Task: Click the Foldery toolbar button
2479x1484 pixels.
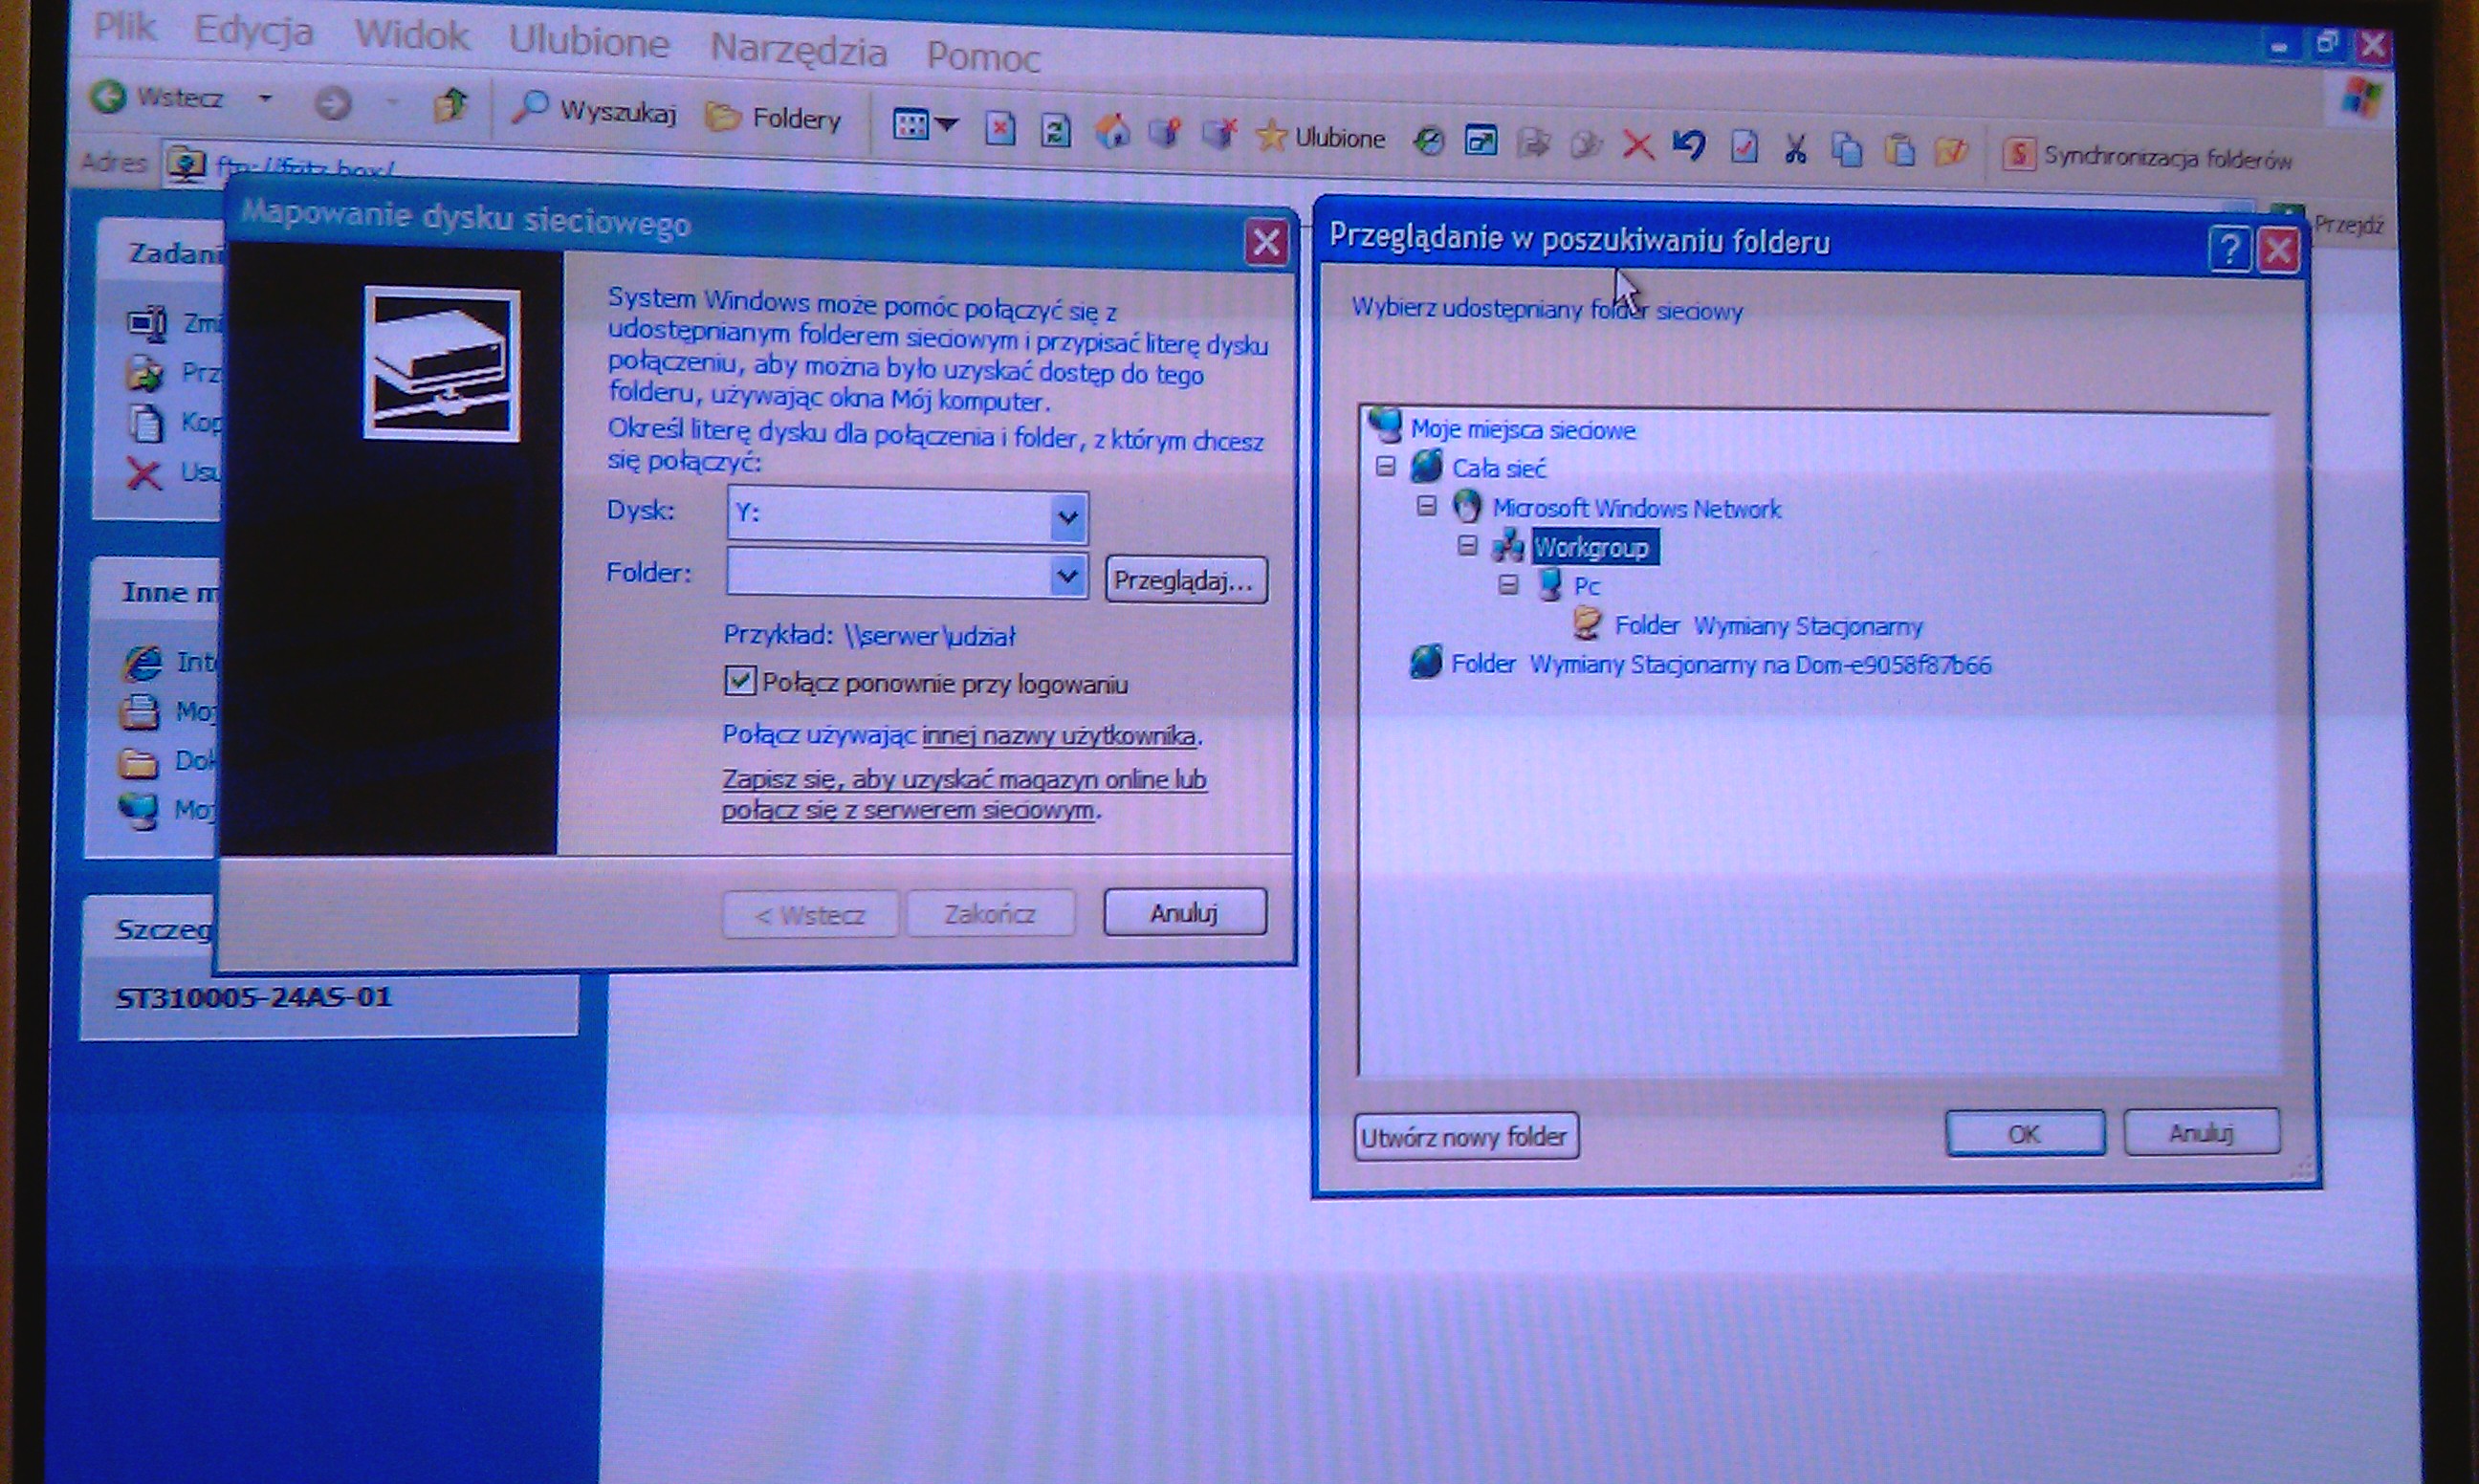Action: [x=773, y=118]
